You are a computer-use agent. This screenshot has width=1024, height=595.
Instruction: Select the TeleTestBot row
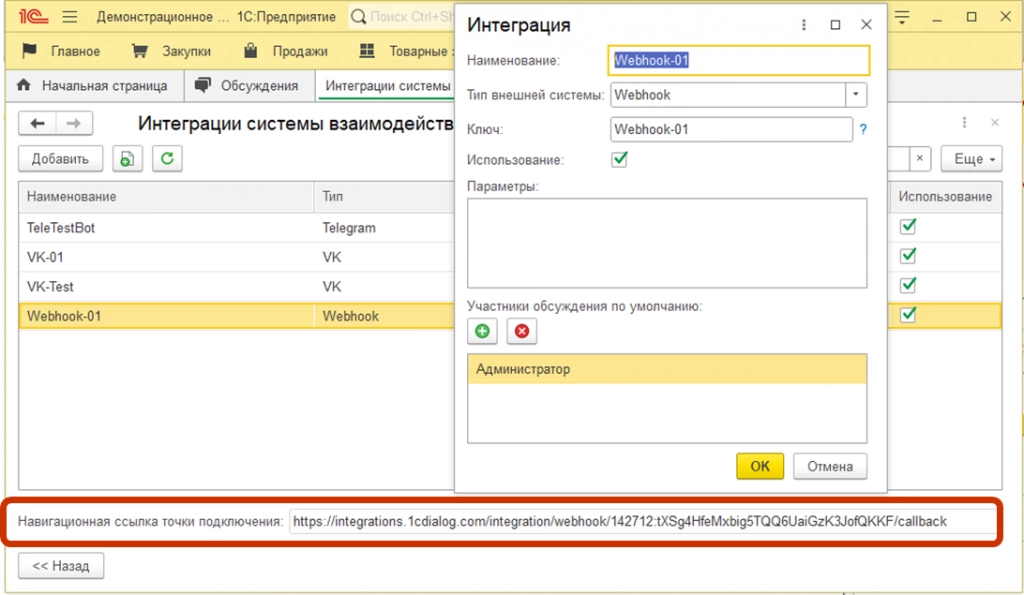click(236, 228)
